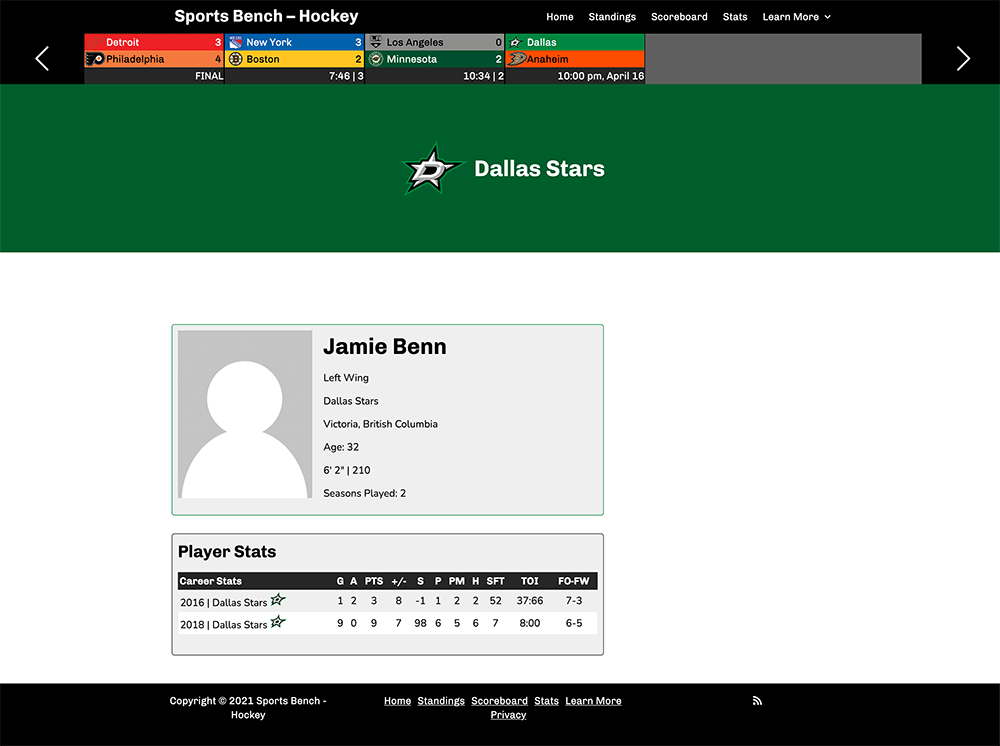This screenshot has width=1000, height=746.
Task: Click the Stars logo in 2018 row
Action: [x=278, y=622]
